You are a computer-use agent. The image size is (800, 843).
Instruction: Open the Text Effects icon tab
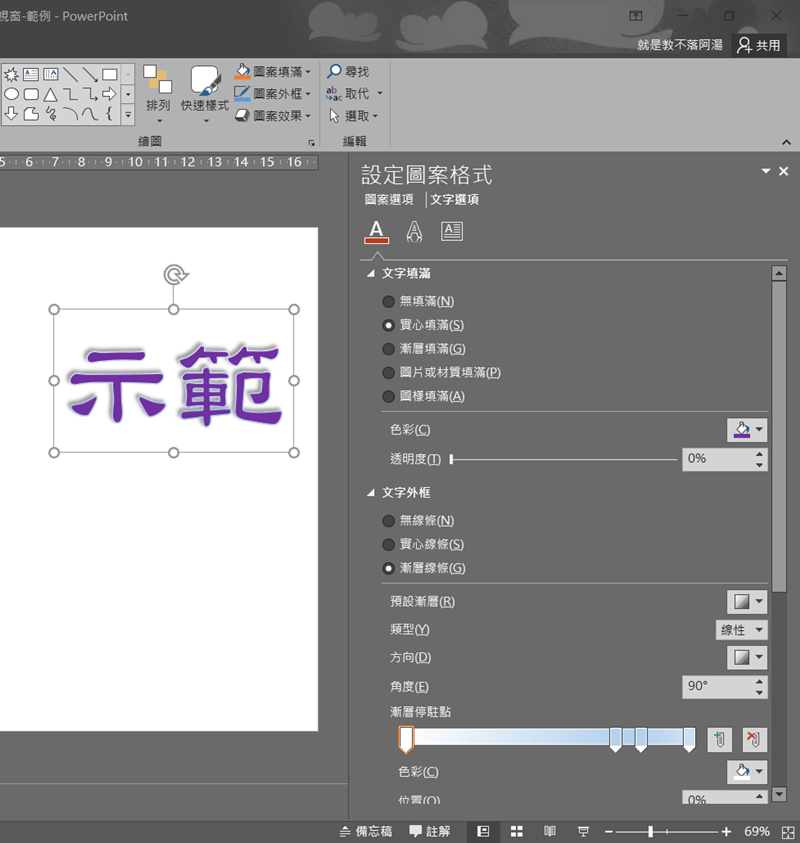(x=414, y=232)
